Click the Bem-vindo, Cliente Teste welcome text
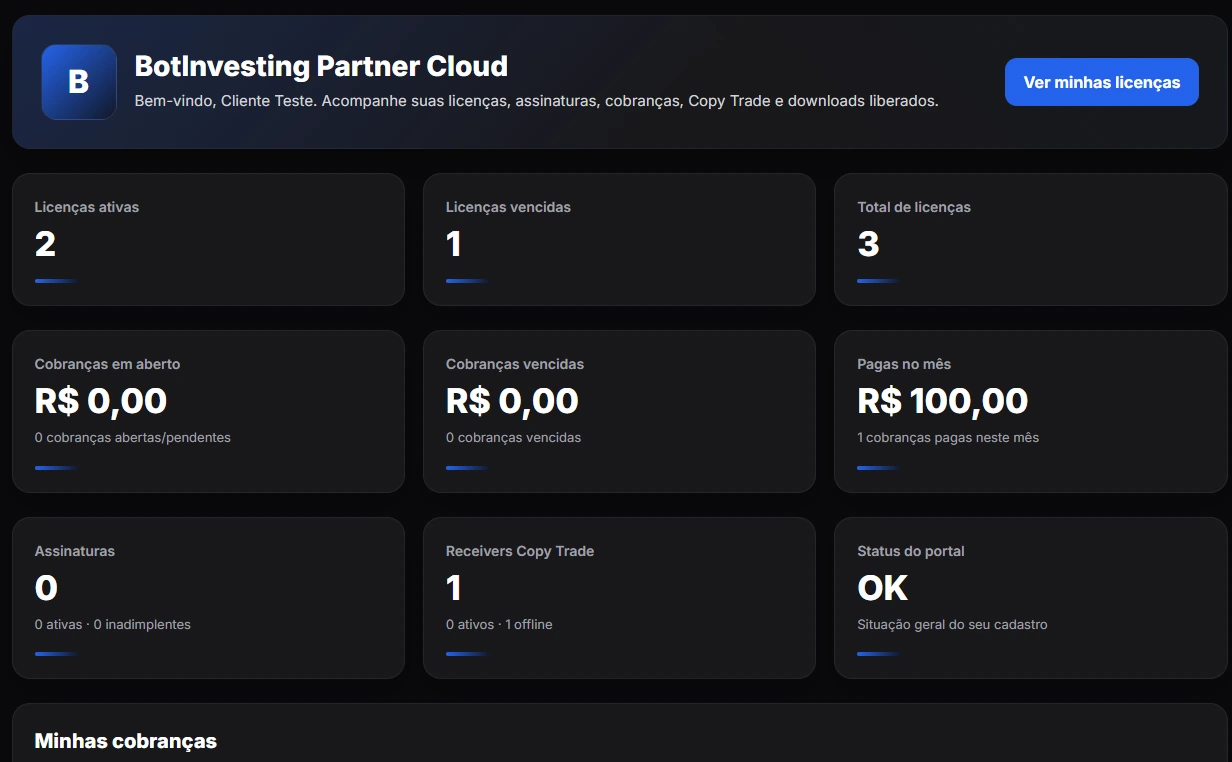This screenshot has width=1232, height=762. pos(536,101)
